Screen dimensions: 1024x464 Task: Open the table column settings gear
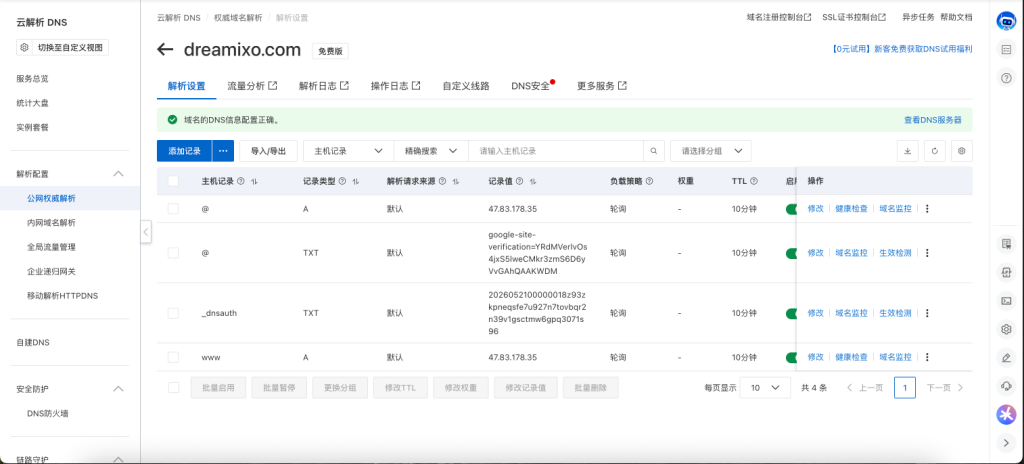(961, 151)
